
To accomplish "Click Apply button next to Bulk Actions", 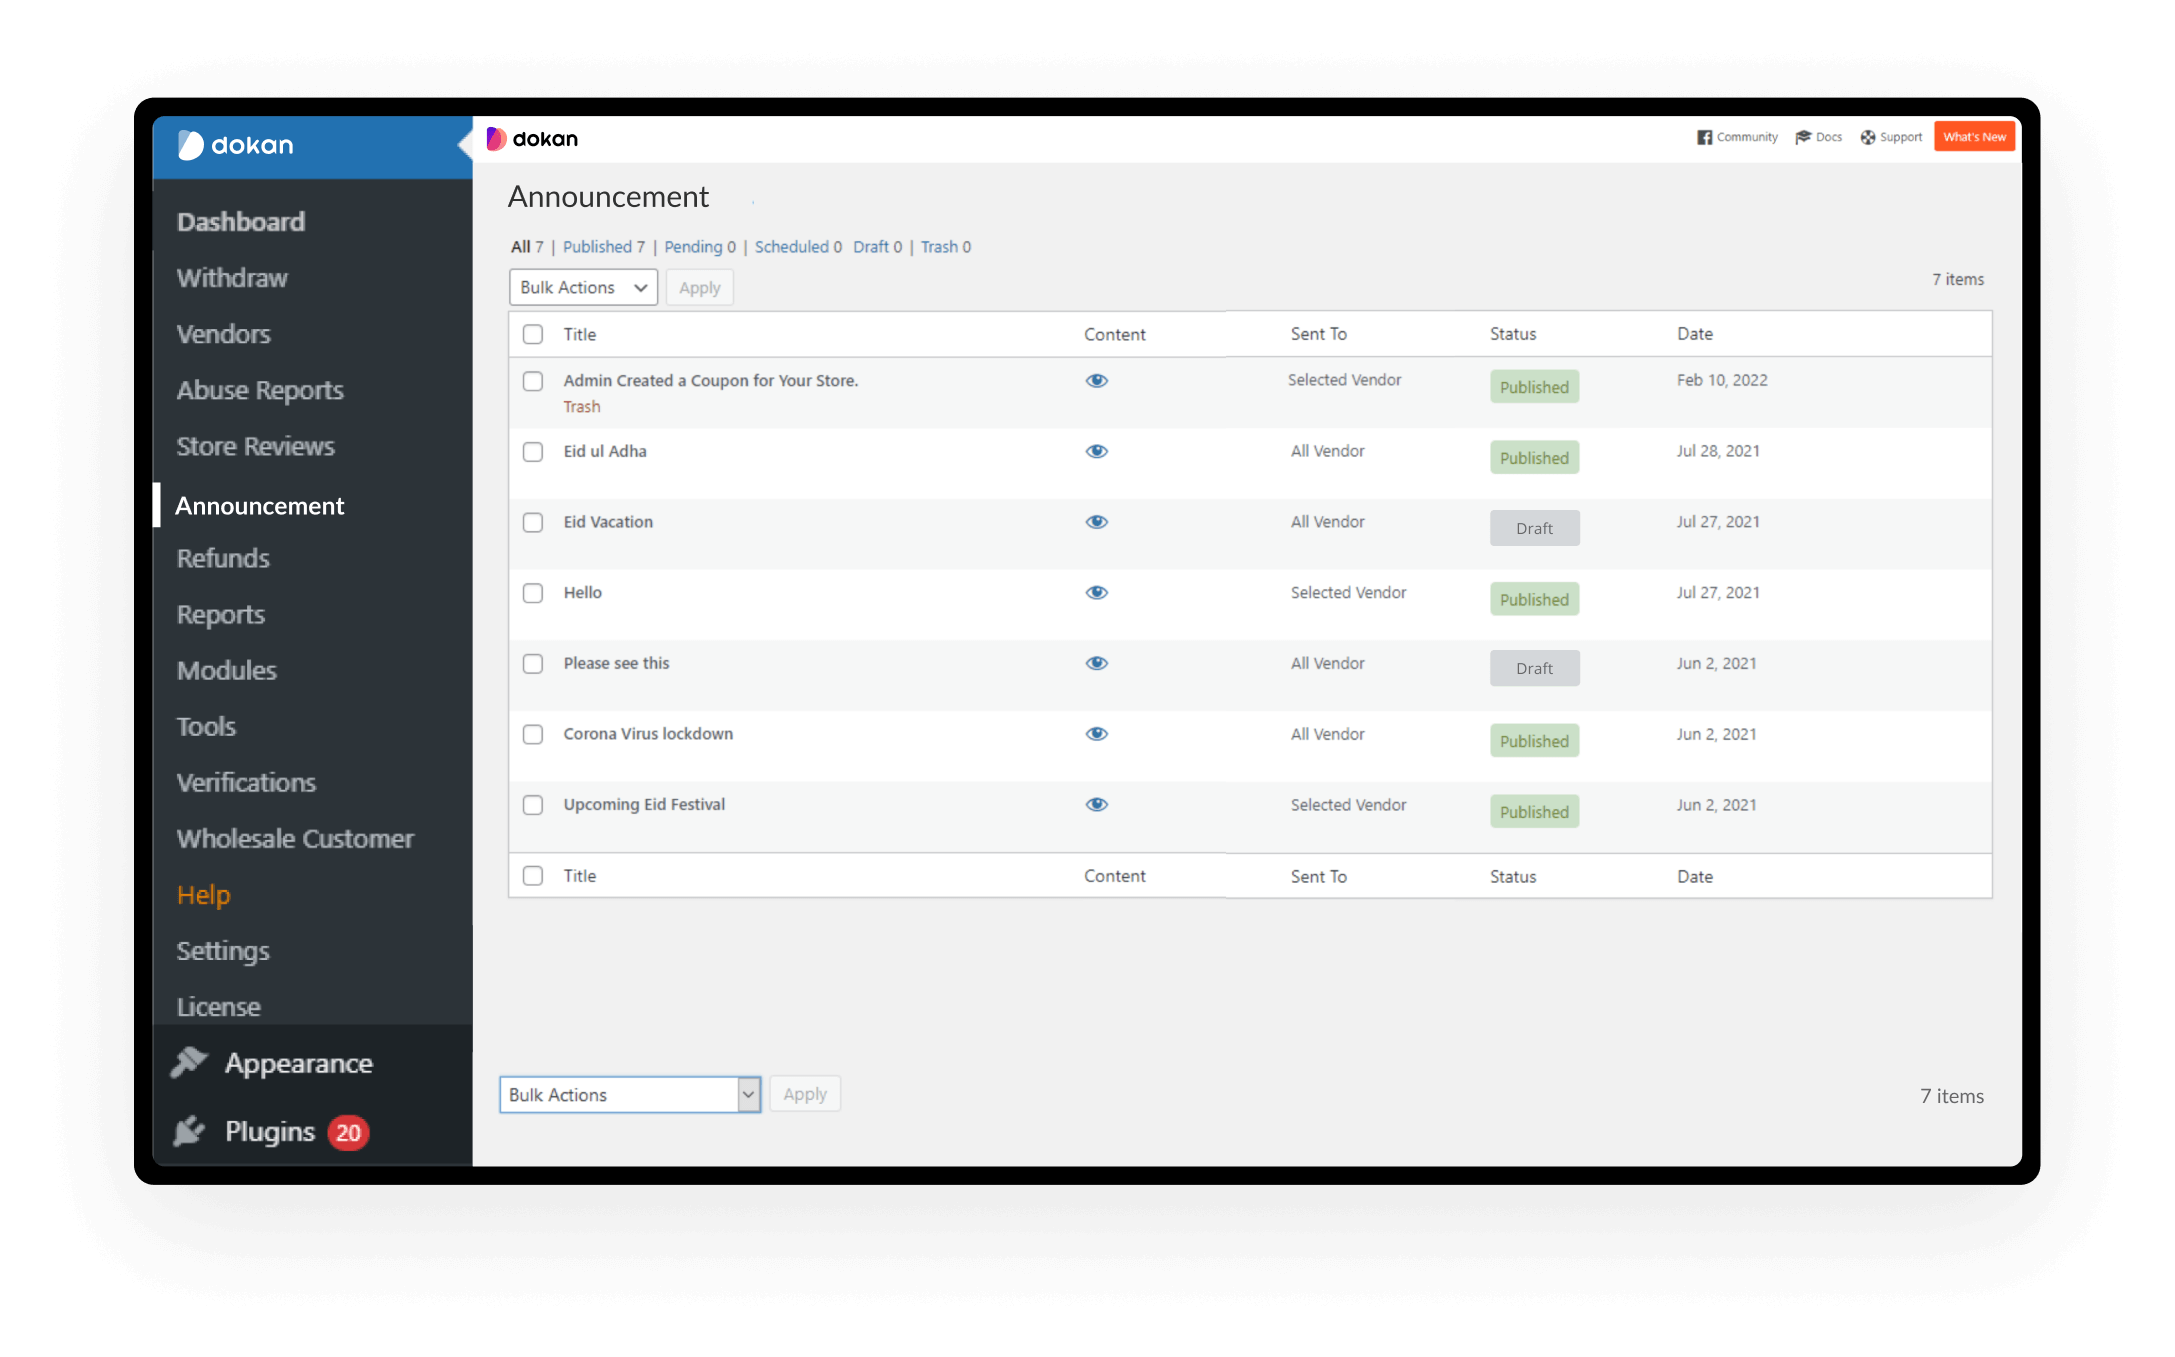I will tap(700, 288).
